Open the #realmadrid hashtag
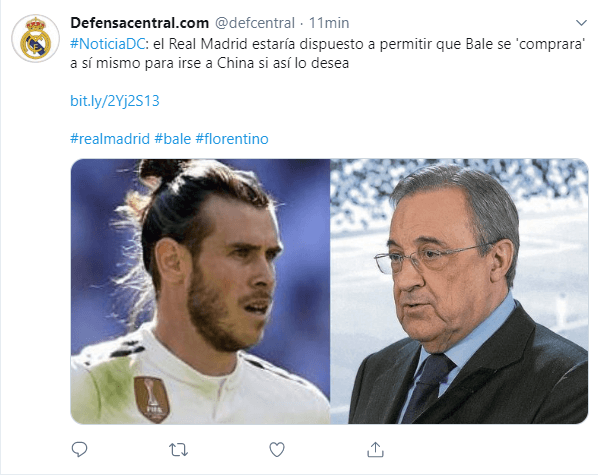 [110, 138]
